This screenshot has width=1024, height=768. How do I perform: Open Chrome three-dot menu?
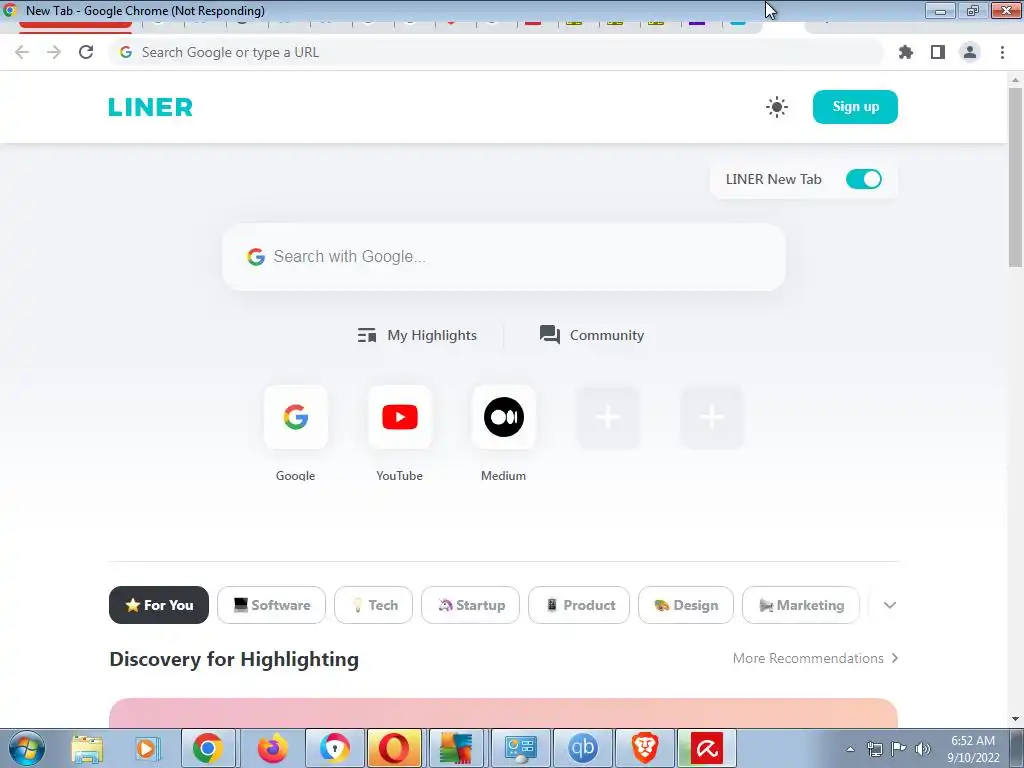click(1002, 52)
